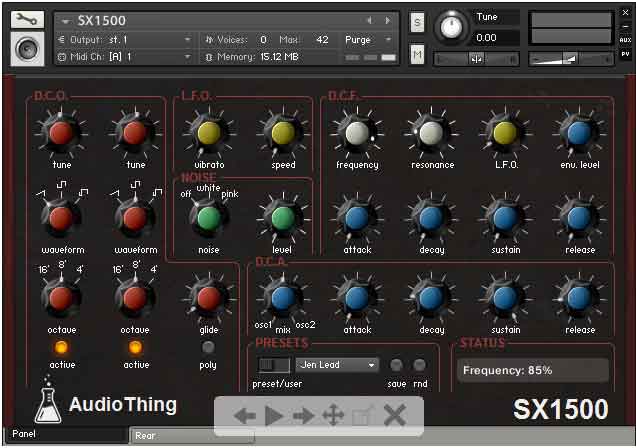The width and height of the screenshot is (636, 448).
Task: Click the D.C.F. sustain knob
Action: point(505,218)
